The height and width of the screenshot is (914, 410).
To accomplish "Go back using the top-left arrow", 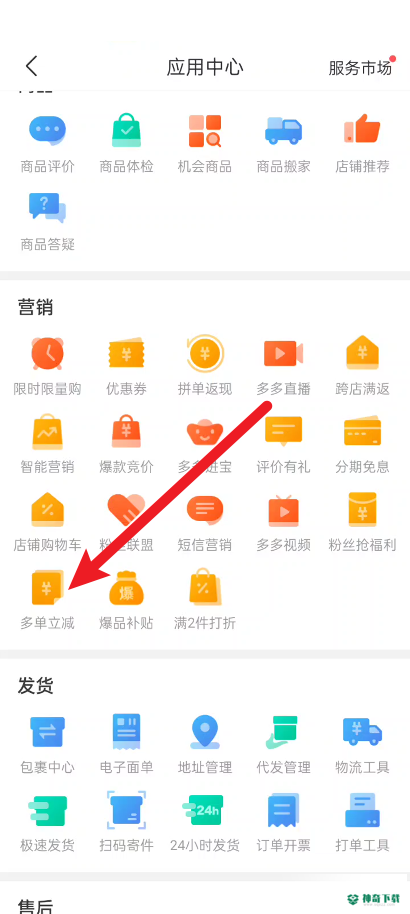I will click(32, 66).
